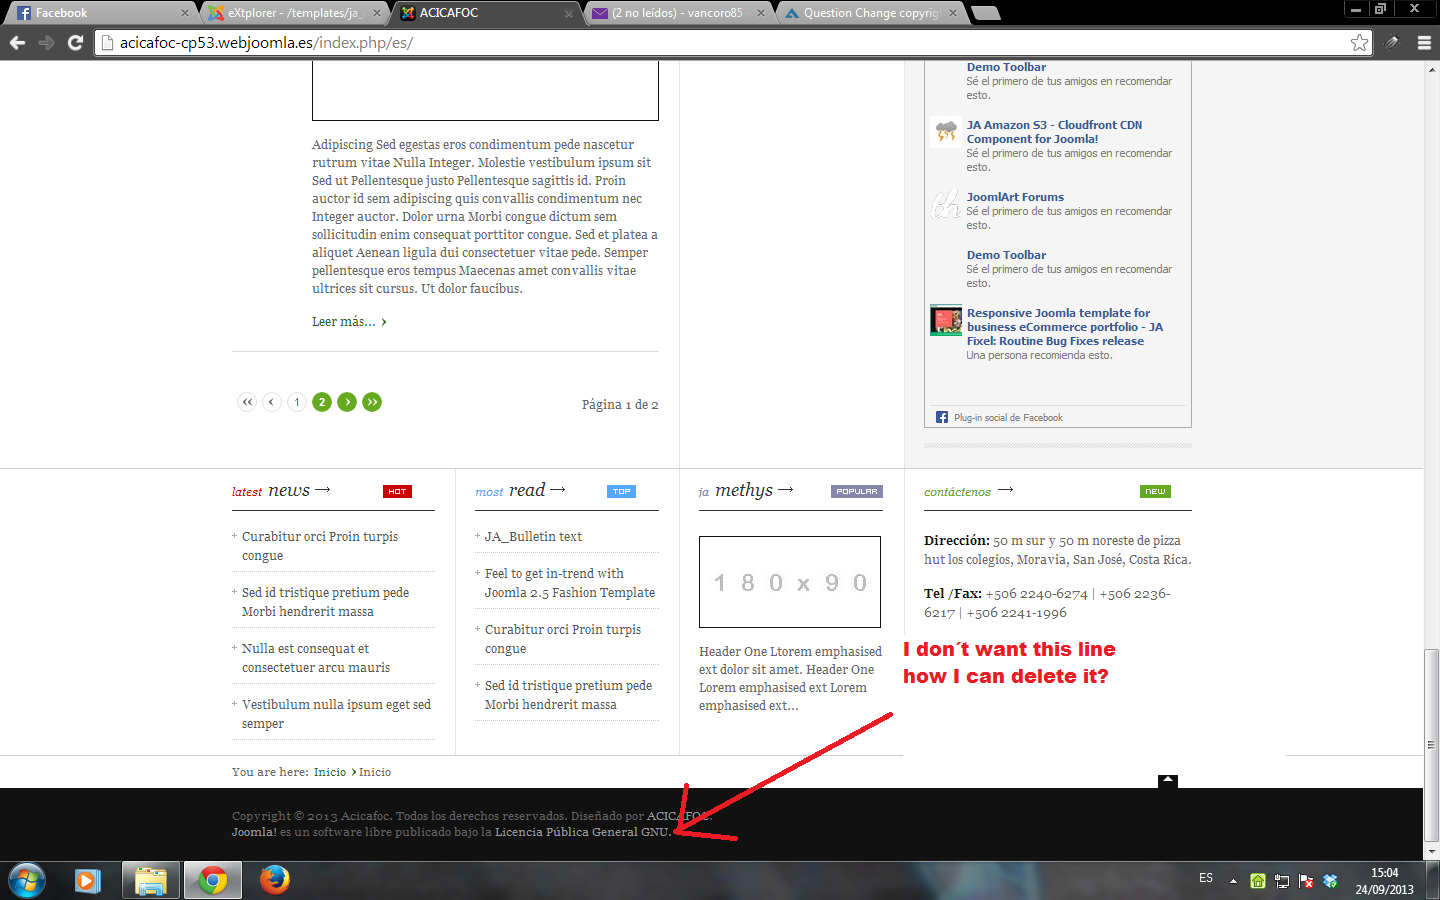The width and height of the screenshot is (1440, 900).
Task: Click the address bar URL field
Action: click(x=700, y=42)
